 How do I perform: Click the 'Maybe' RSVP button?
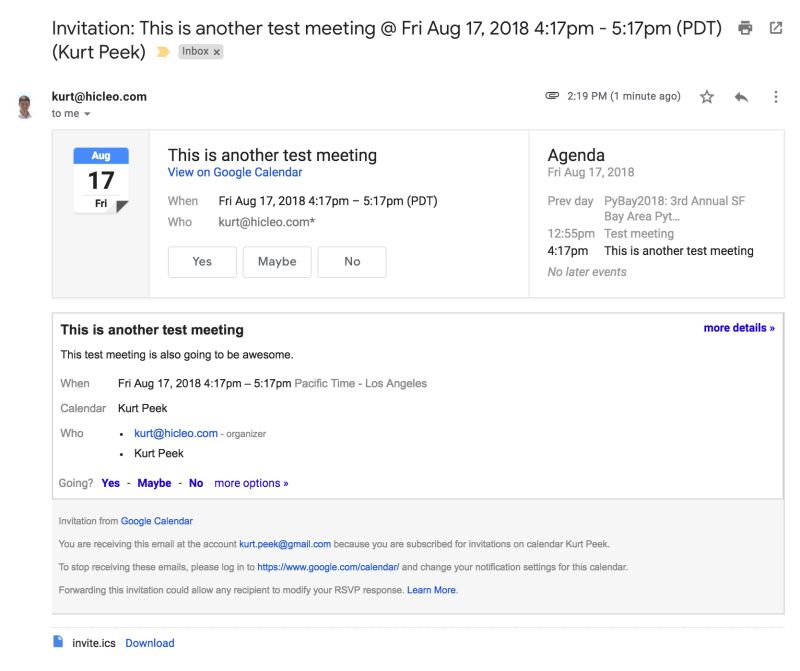(x=277, y=261)
